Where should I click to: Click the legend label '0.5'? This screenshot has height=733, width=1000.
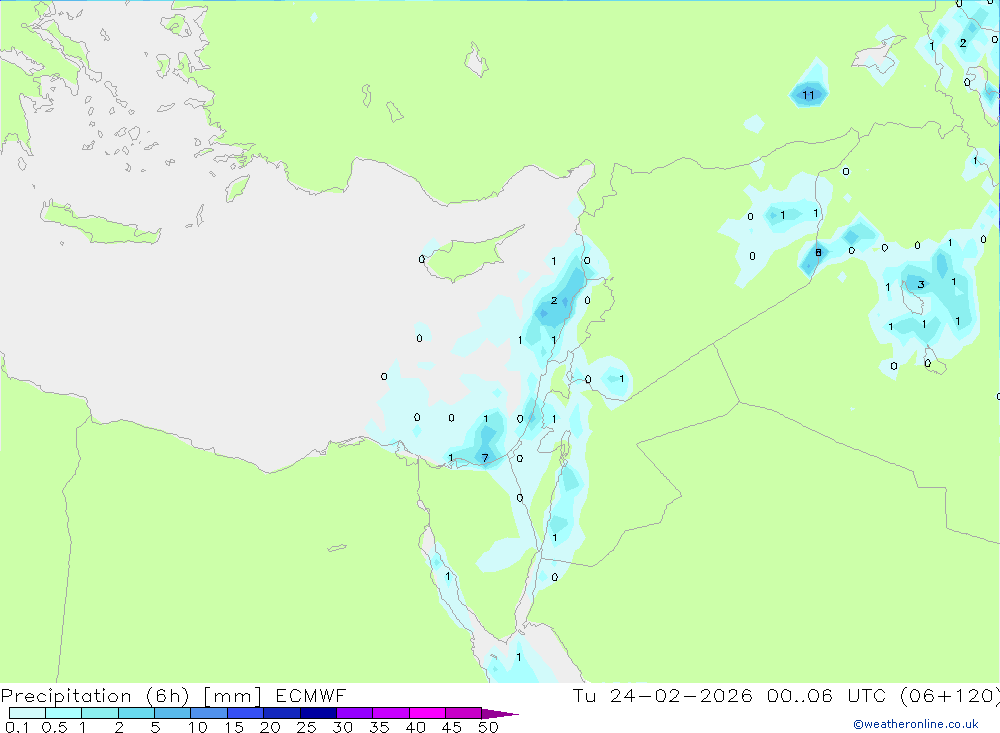click(54, 727)
